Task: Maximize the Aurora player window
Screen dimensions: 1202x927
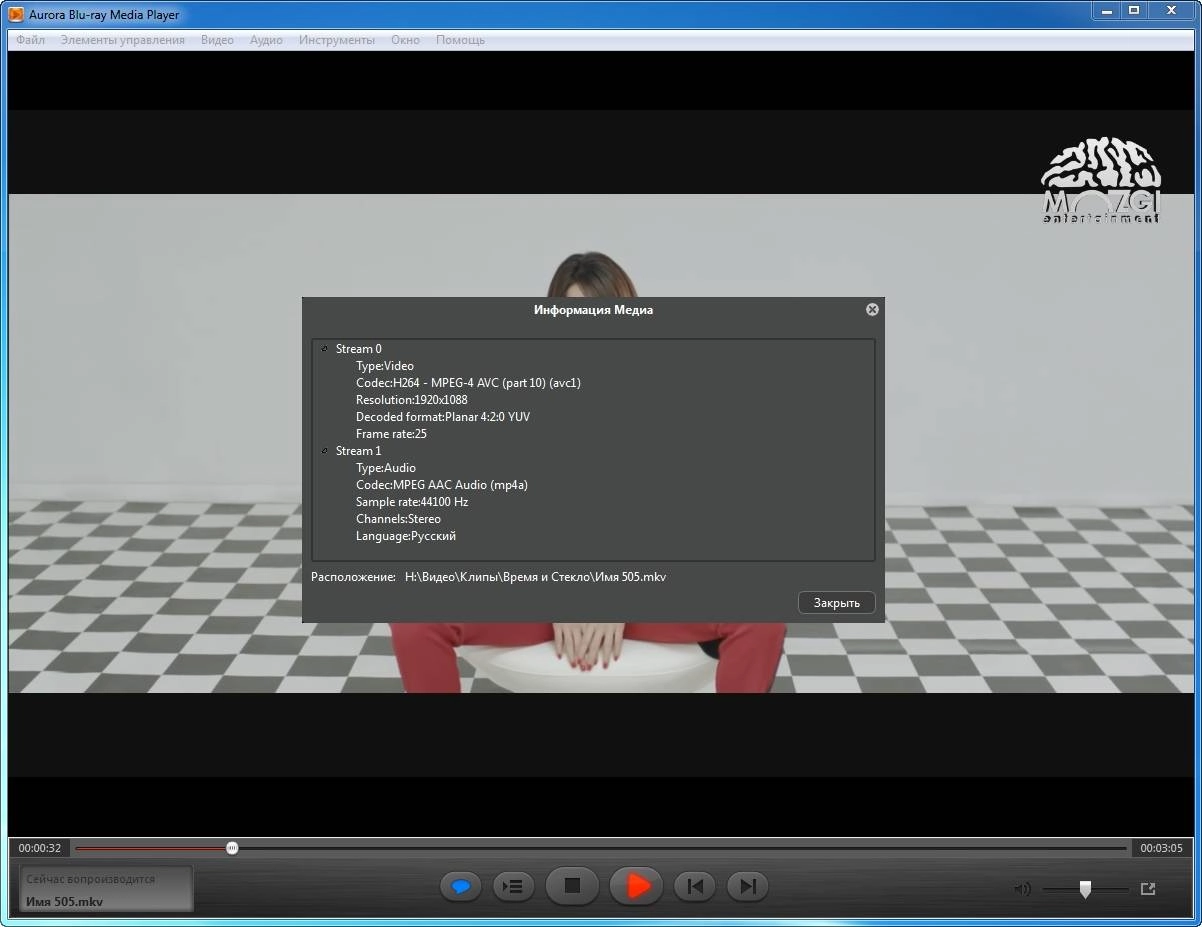Action: [1134, 11]
